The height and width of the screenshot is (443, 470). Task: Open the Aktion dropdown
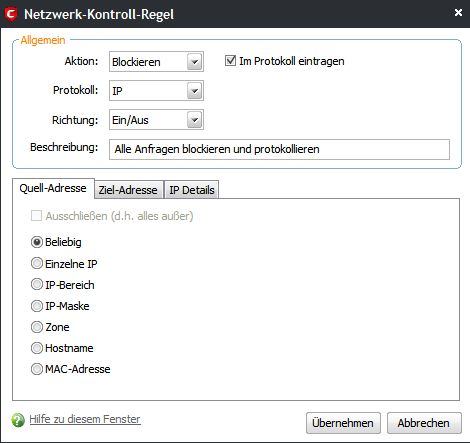(x=156, y=61)
